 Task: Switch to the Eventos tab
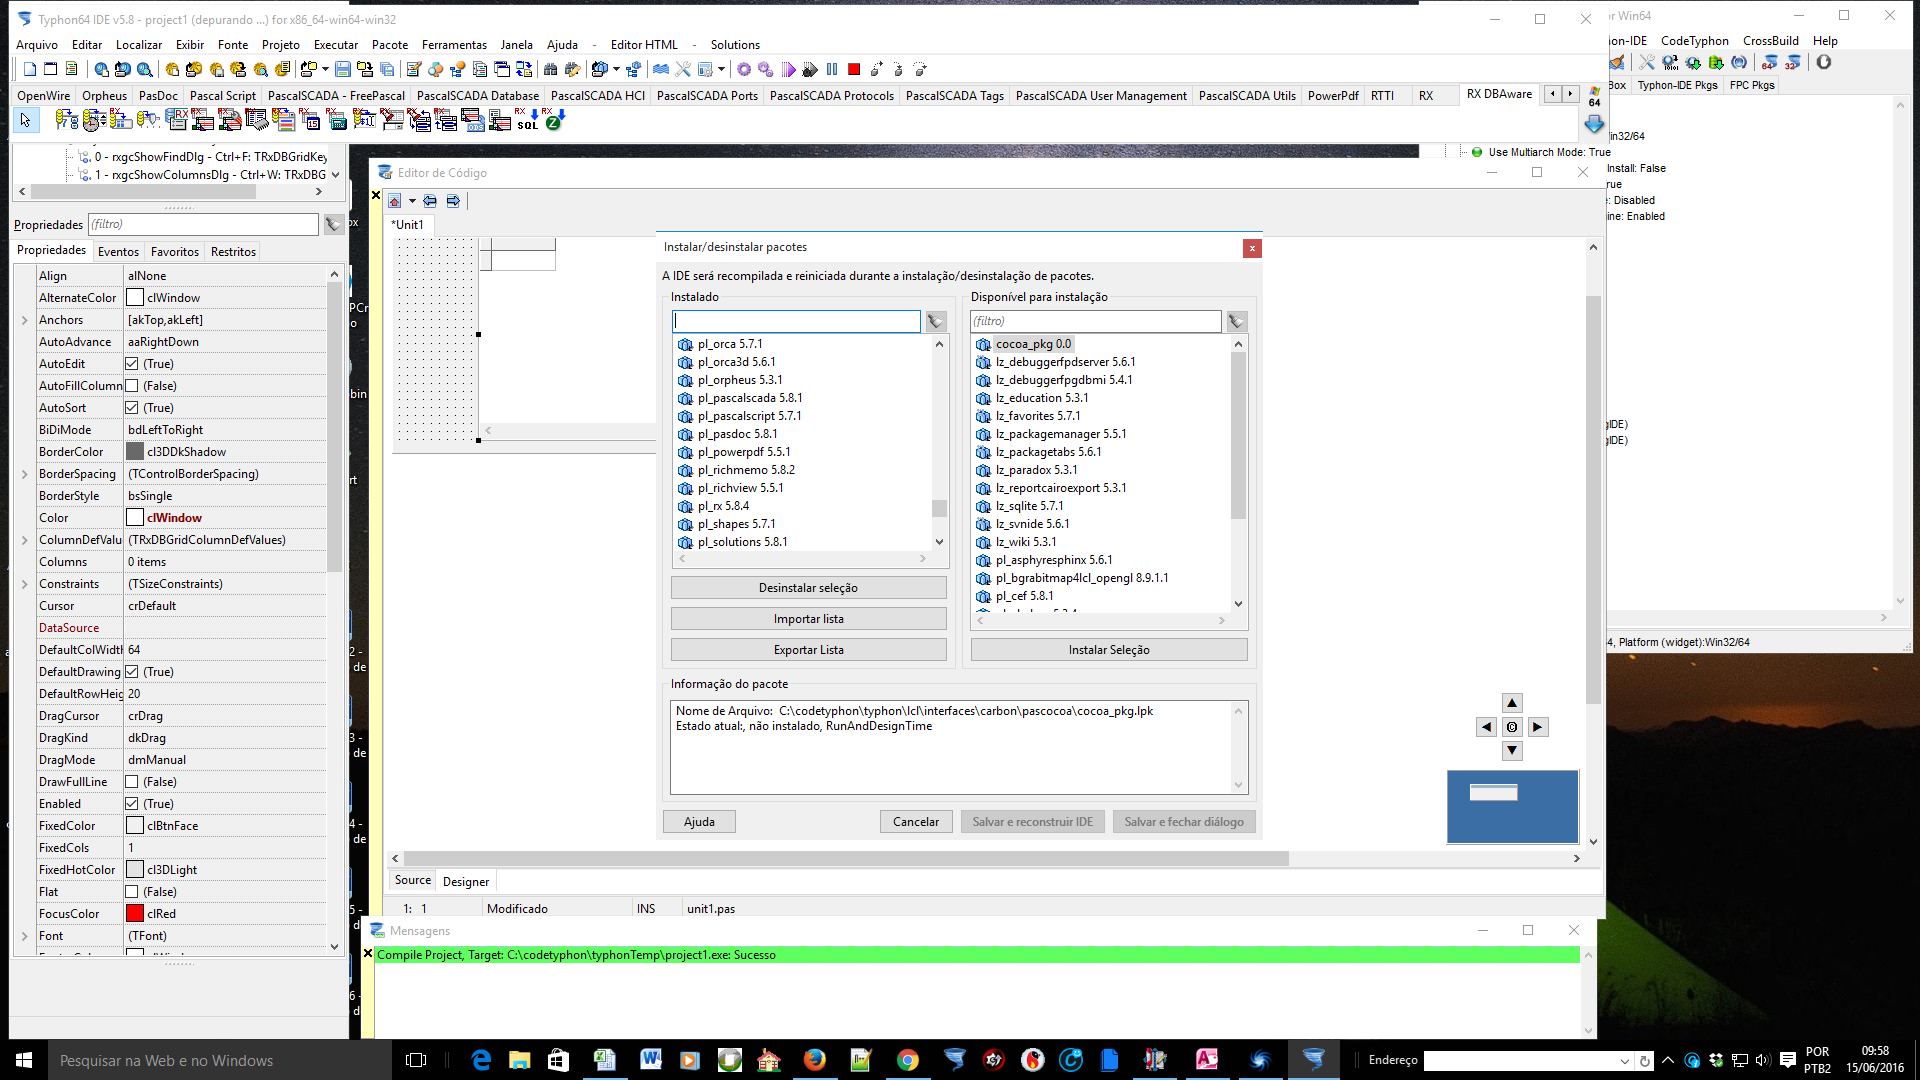[118, 252]
